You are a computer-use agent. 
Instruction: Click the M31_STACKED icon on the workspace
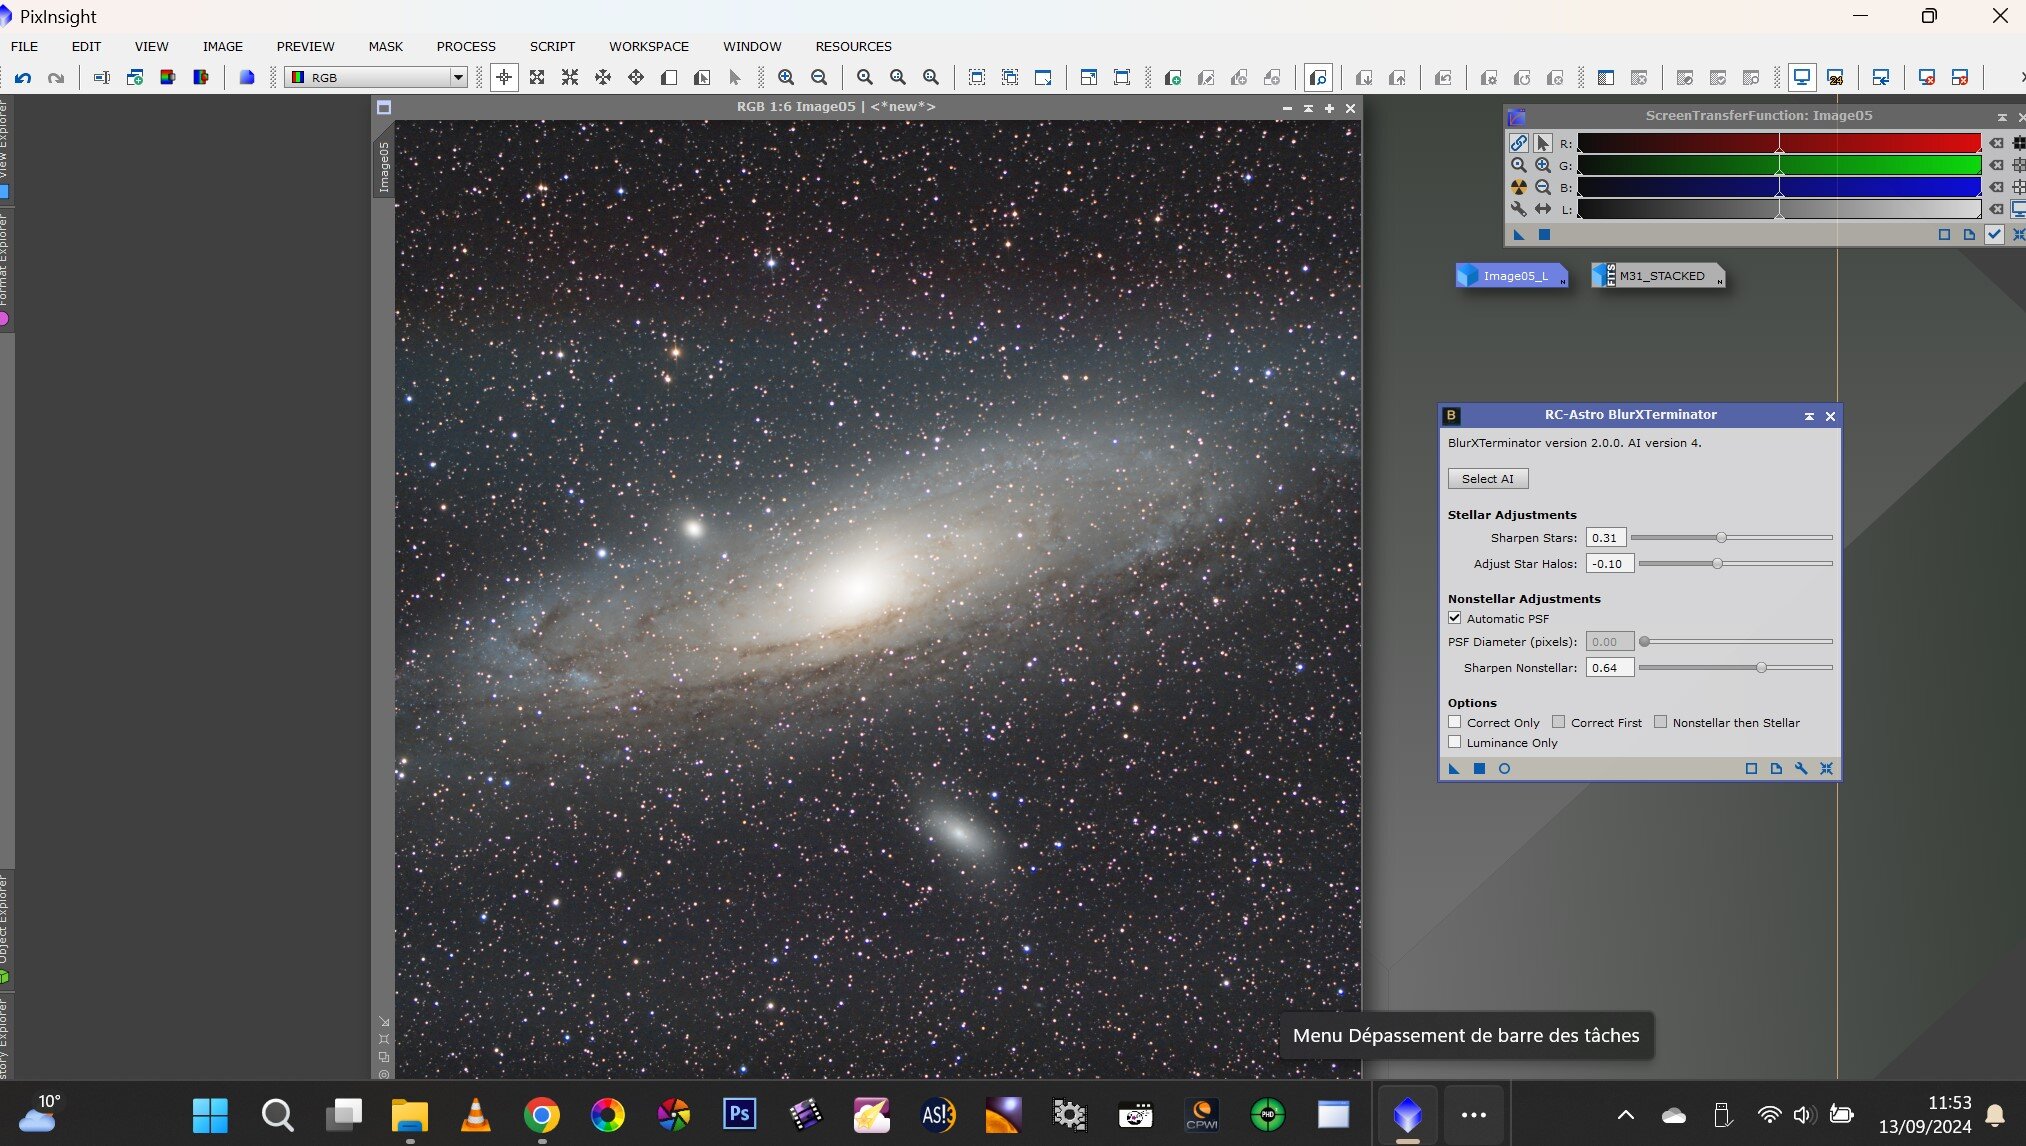click(x=1659, y=276)
